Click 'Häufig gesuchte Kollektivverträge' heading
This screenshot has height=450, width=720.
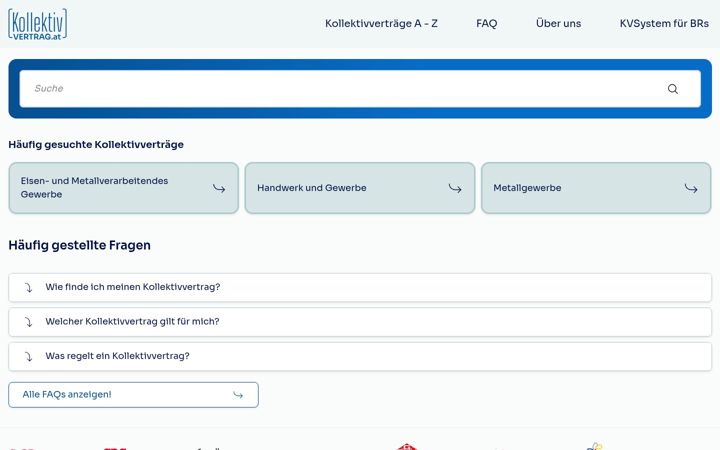point(96,145)
